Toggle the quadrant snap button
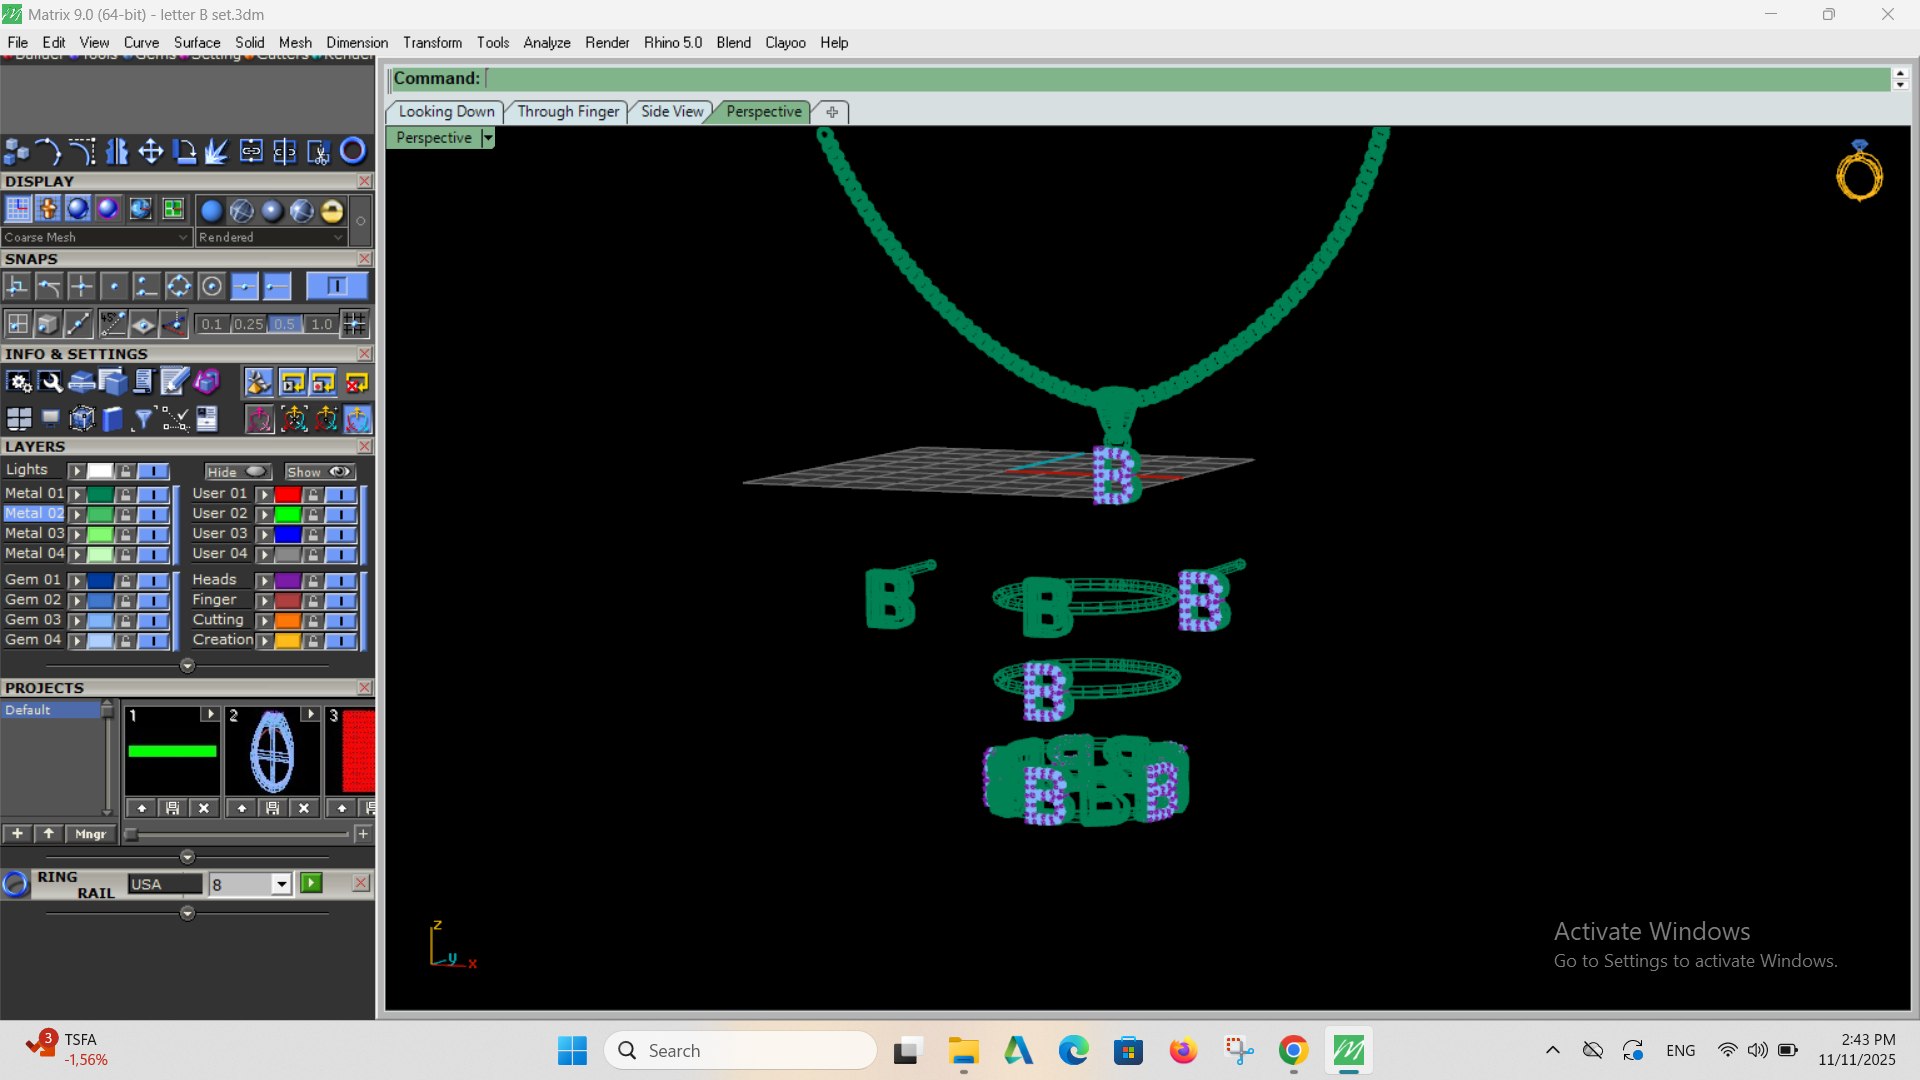This screenshot has width=1920, height=1080. click(179, 287)
